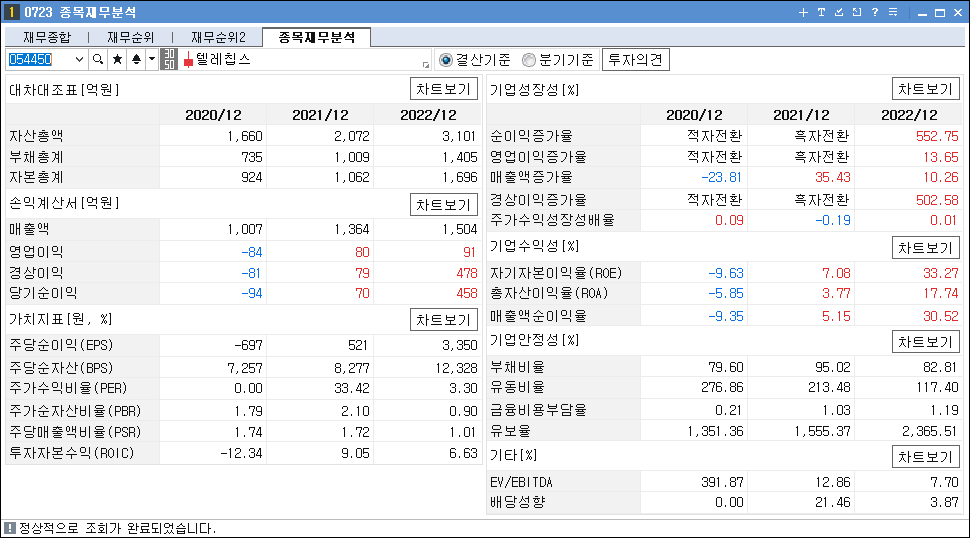Screen dimensions: 970x538
Task: Expand small arrow next to spade icon
Action: [152, 59]
